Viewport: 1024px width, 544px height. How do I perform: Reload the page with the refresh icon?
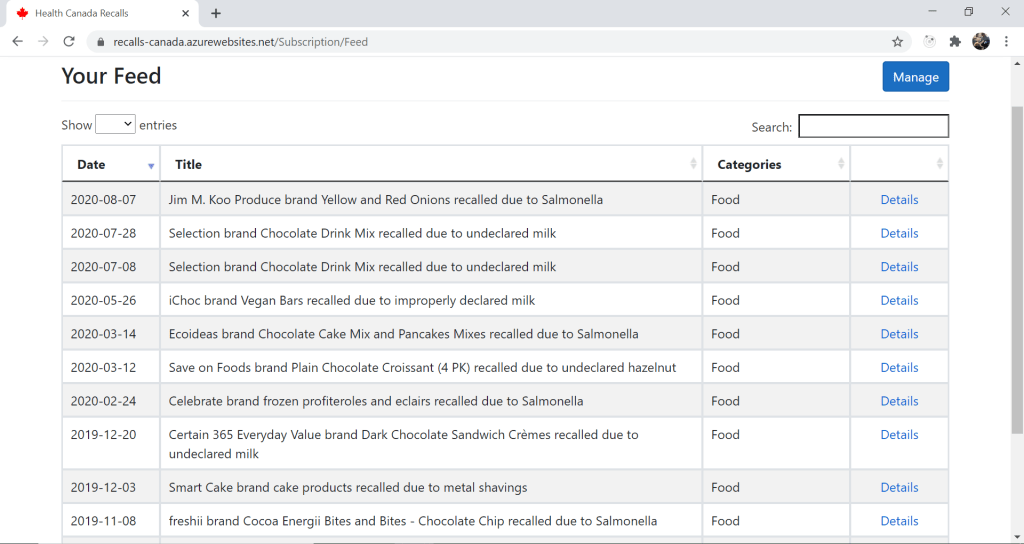[x=69, y=41]
